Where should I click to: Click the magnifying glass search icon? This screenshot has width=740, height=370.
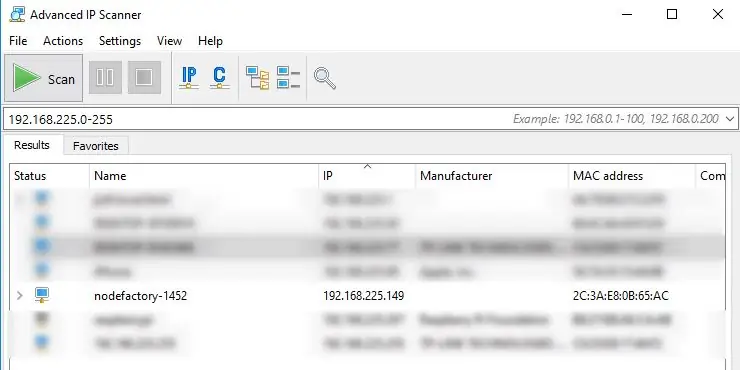(x=325, y=78)
